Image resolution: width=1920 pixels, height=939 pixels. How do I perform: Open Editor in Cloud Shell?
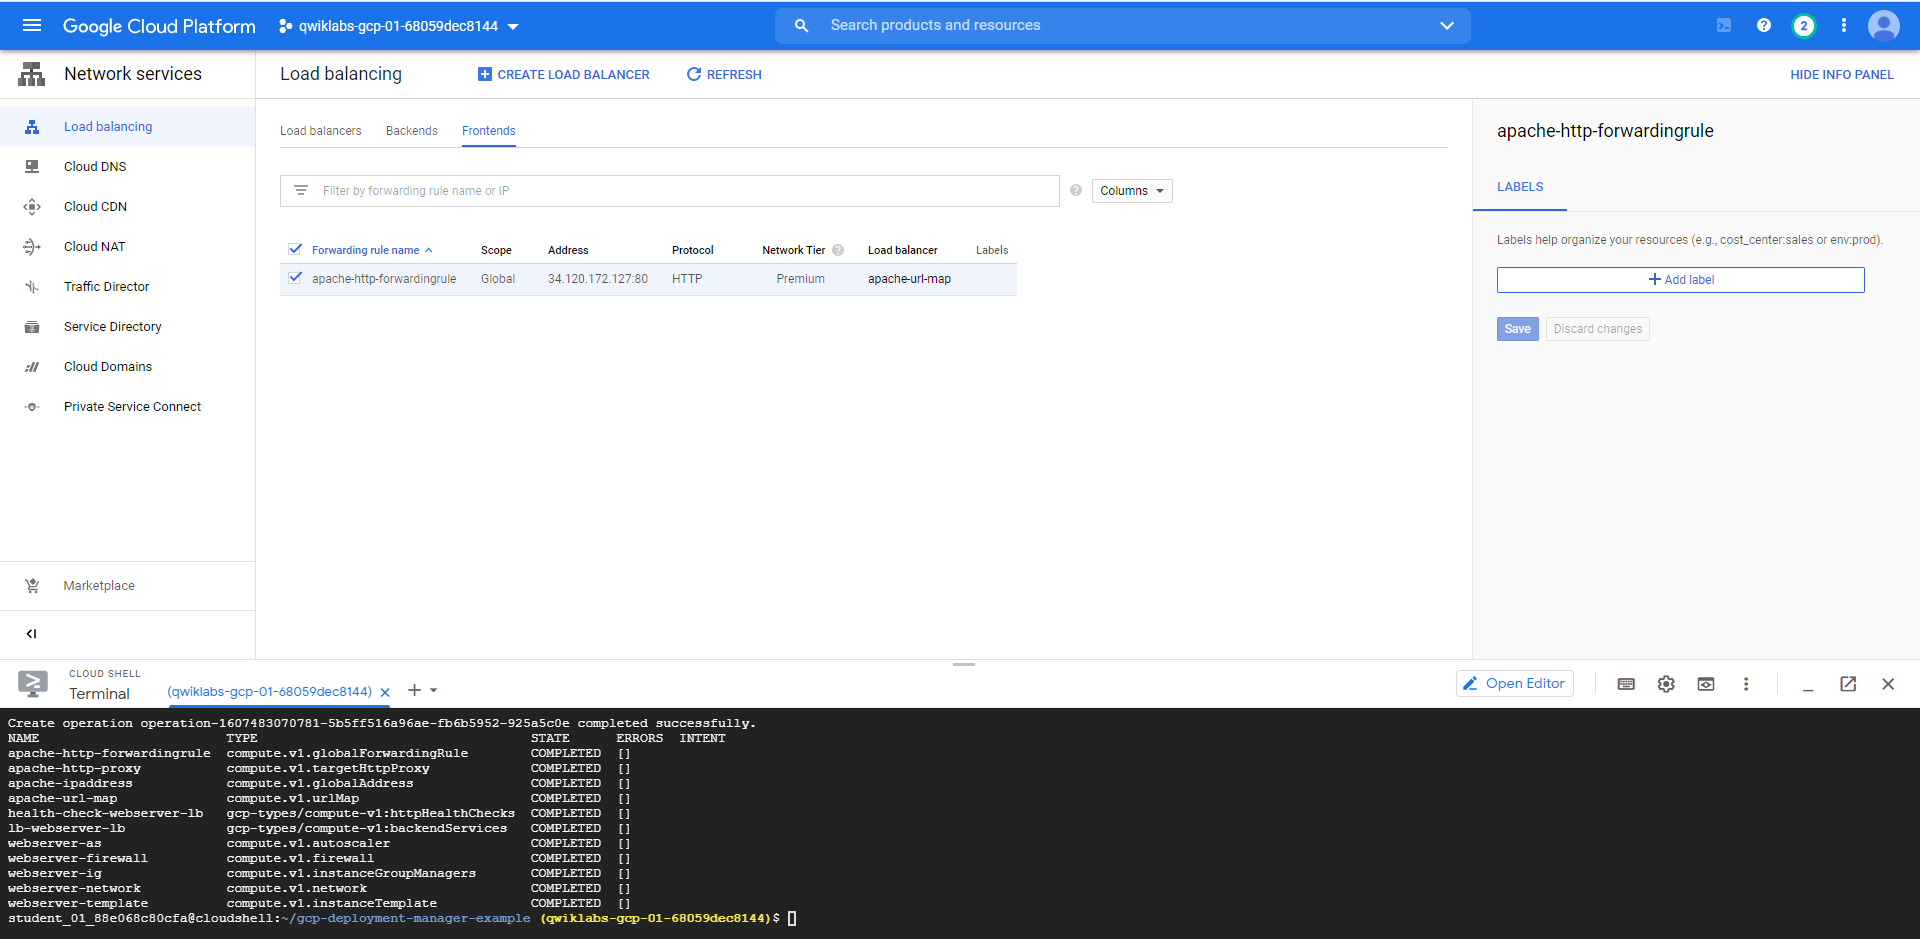click(1515, 684)
